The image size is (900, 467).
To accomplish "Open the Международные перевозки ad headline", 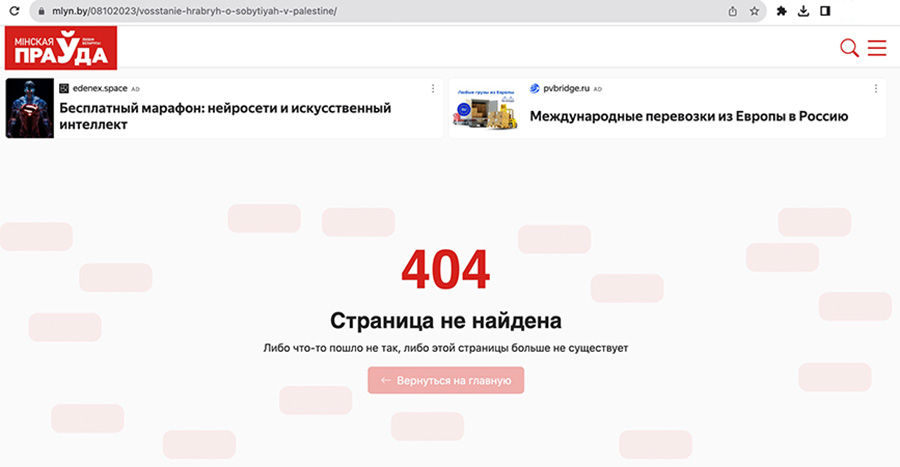I will 689,116.
